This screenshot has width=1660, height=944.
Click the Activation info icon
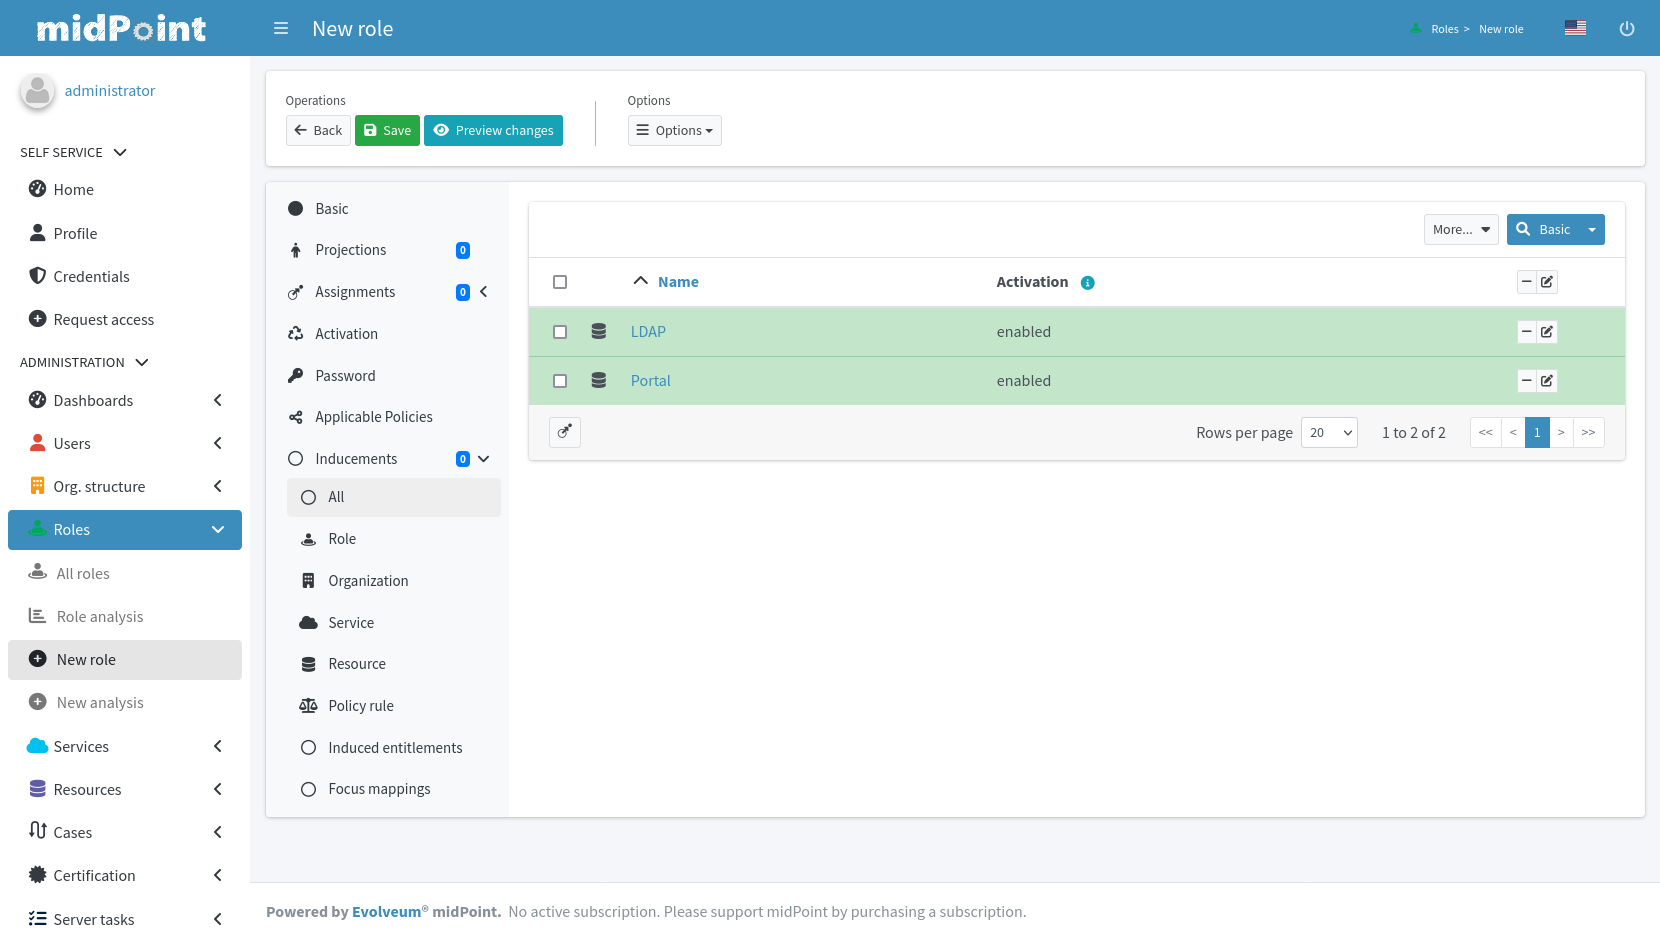(1088, 283)
